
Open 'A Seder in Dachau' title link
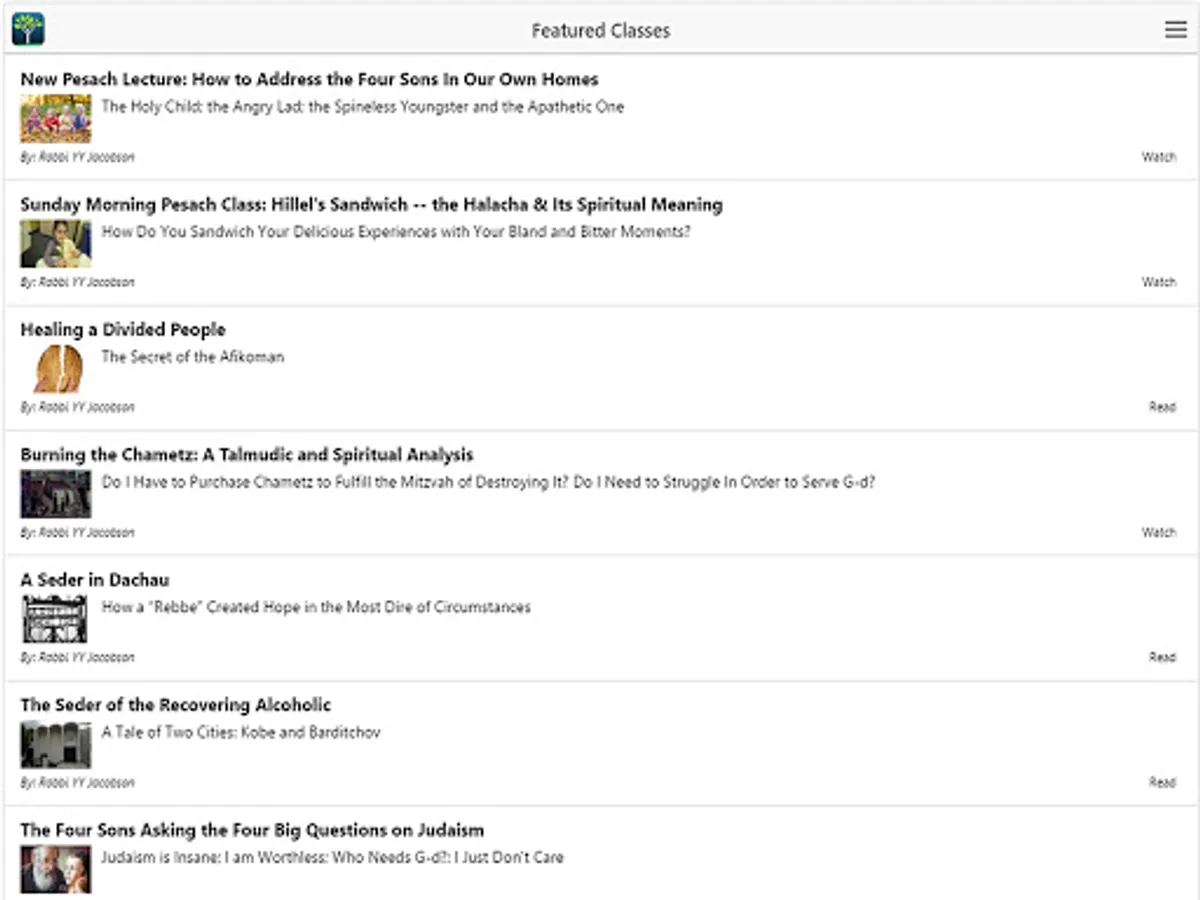pos(95,580)
